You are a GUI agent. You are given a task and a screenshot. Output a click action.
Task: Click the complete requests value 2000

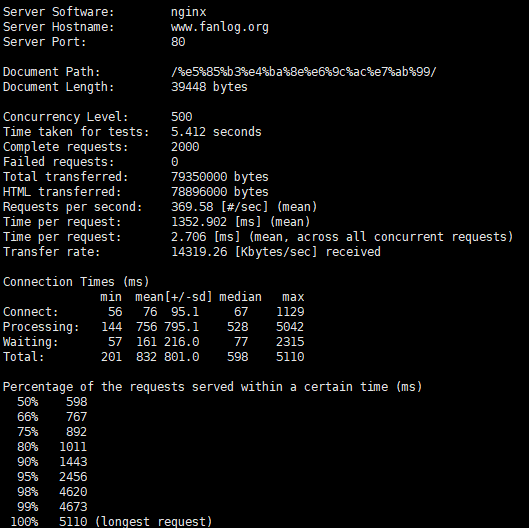(x=185, y=147)
